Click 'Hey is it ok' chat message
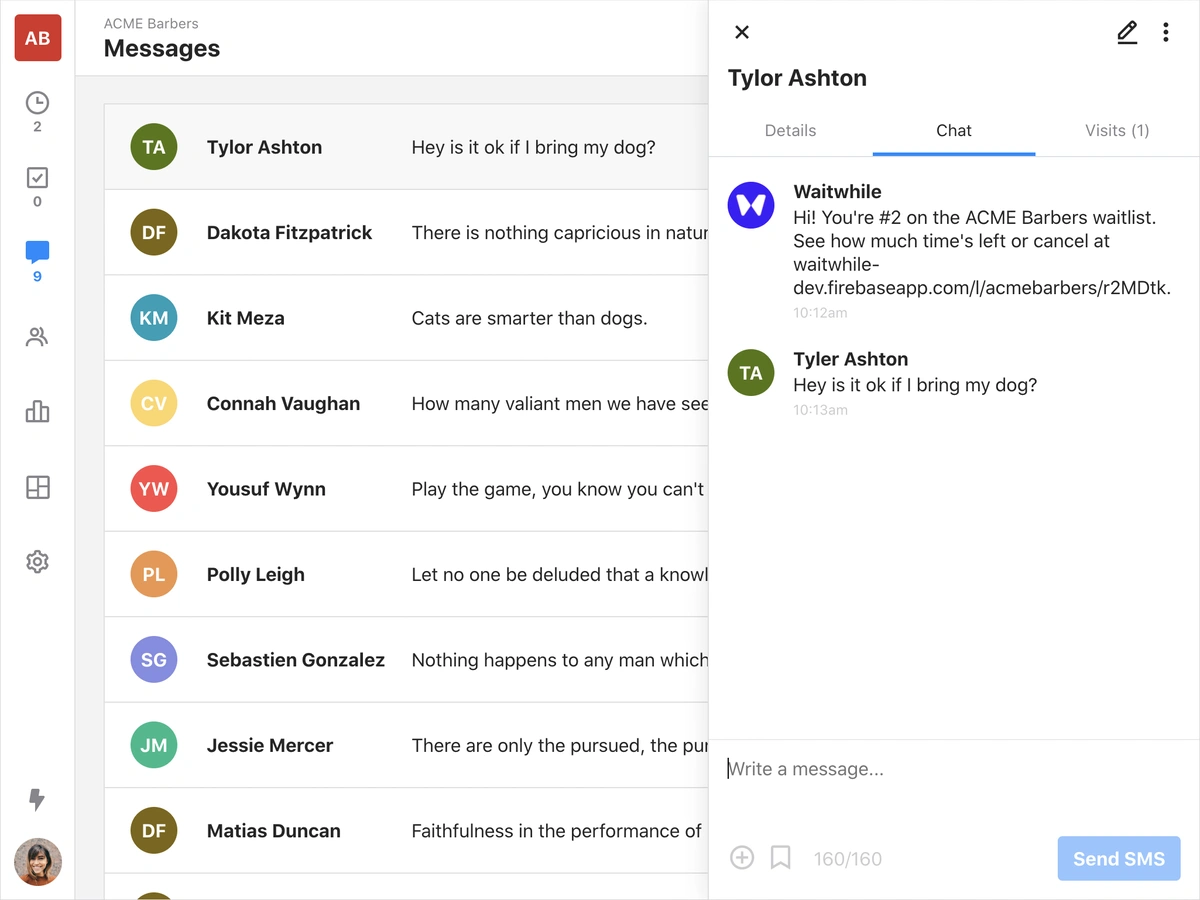Image resolution: width=1200 pixels, height=900 pixels. click(915, 385)
